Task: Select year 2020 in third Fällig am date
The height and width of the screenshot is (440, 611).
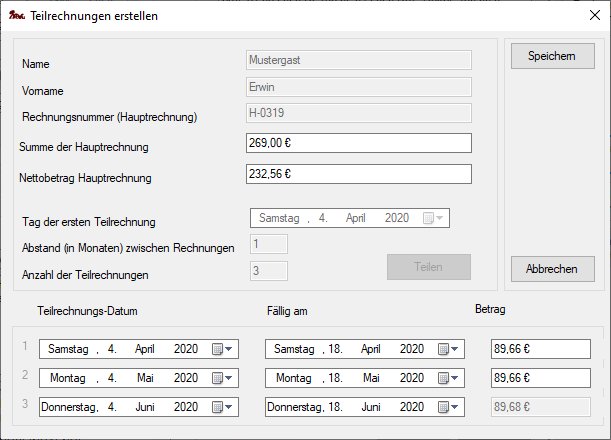Action: click(411, 407)
